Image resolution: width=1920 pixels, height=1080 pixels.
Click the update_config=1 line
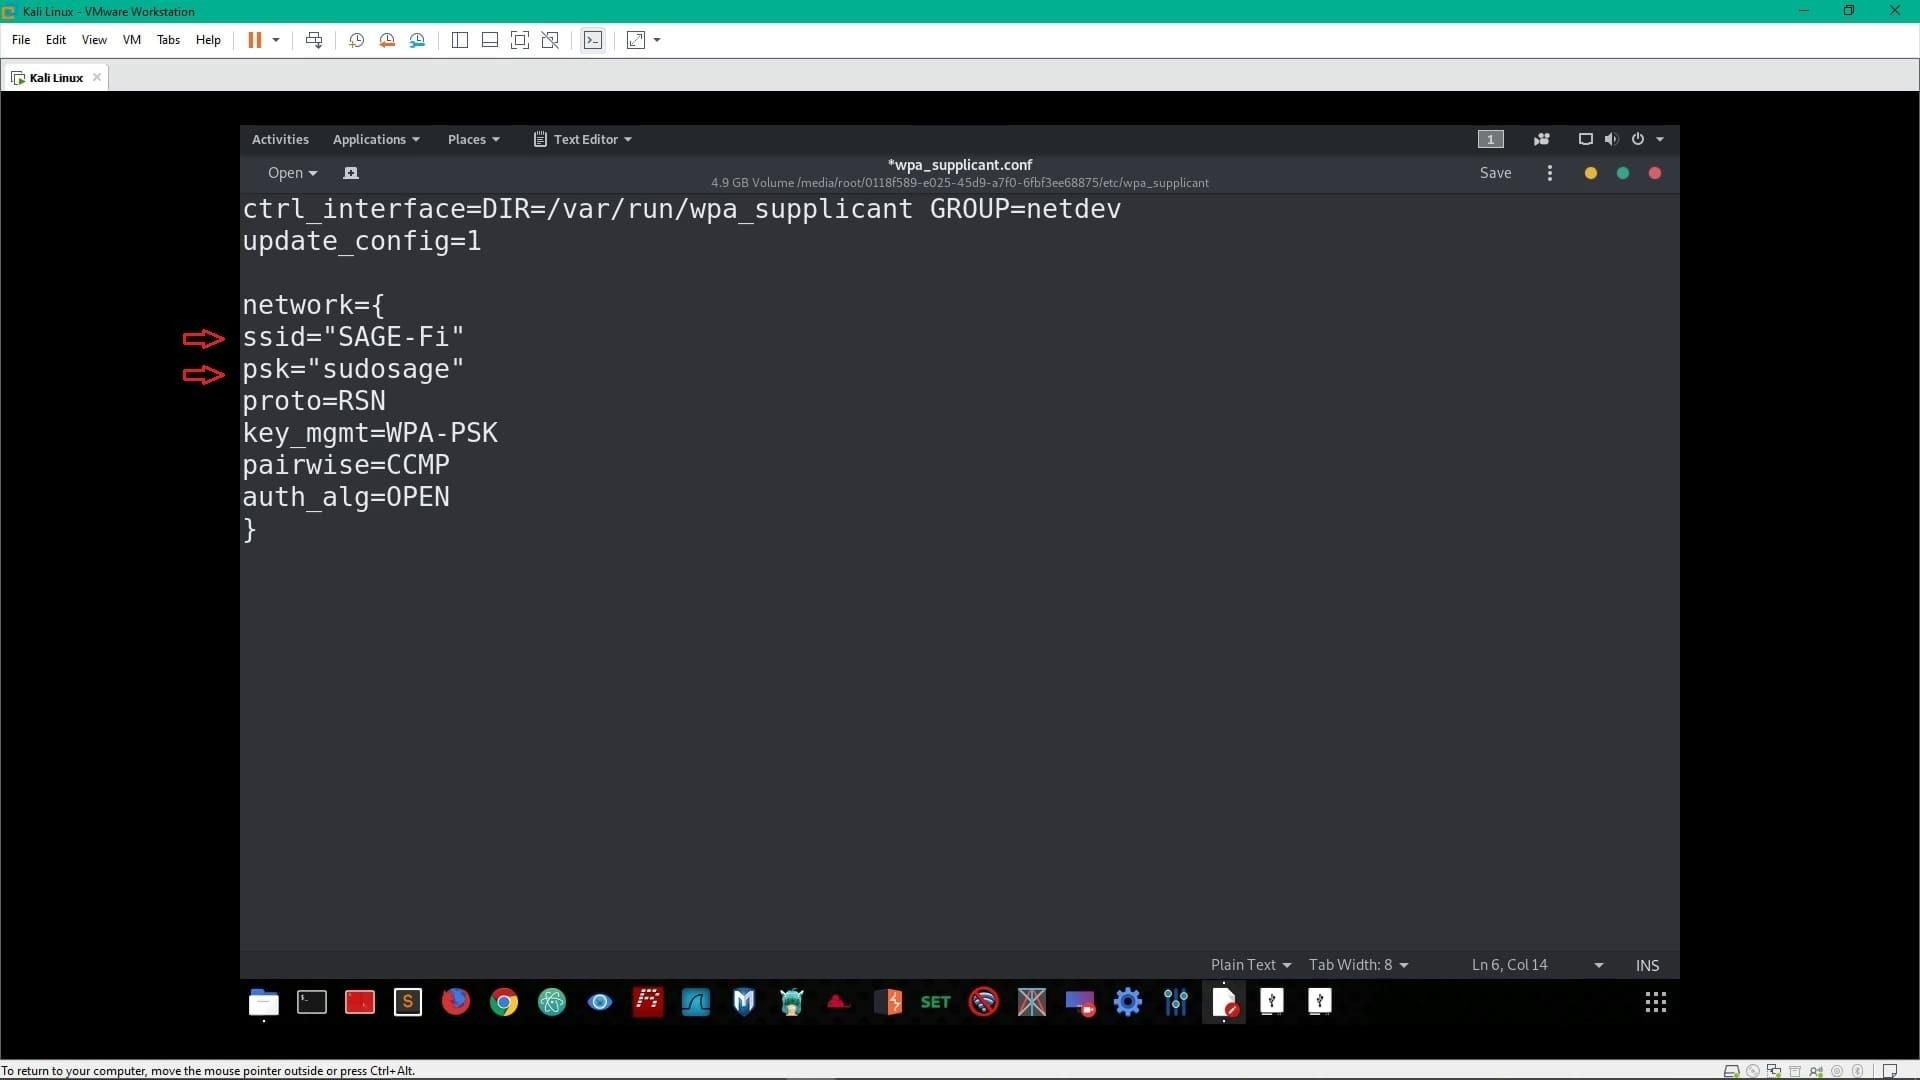pos(362,241)
